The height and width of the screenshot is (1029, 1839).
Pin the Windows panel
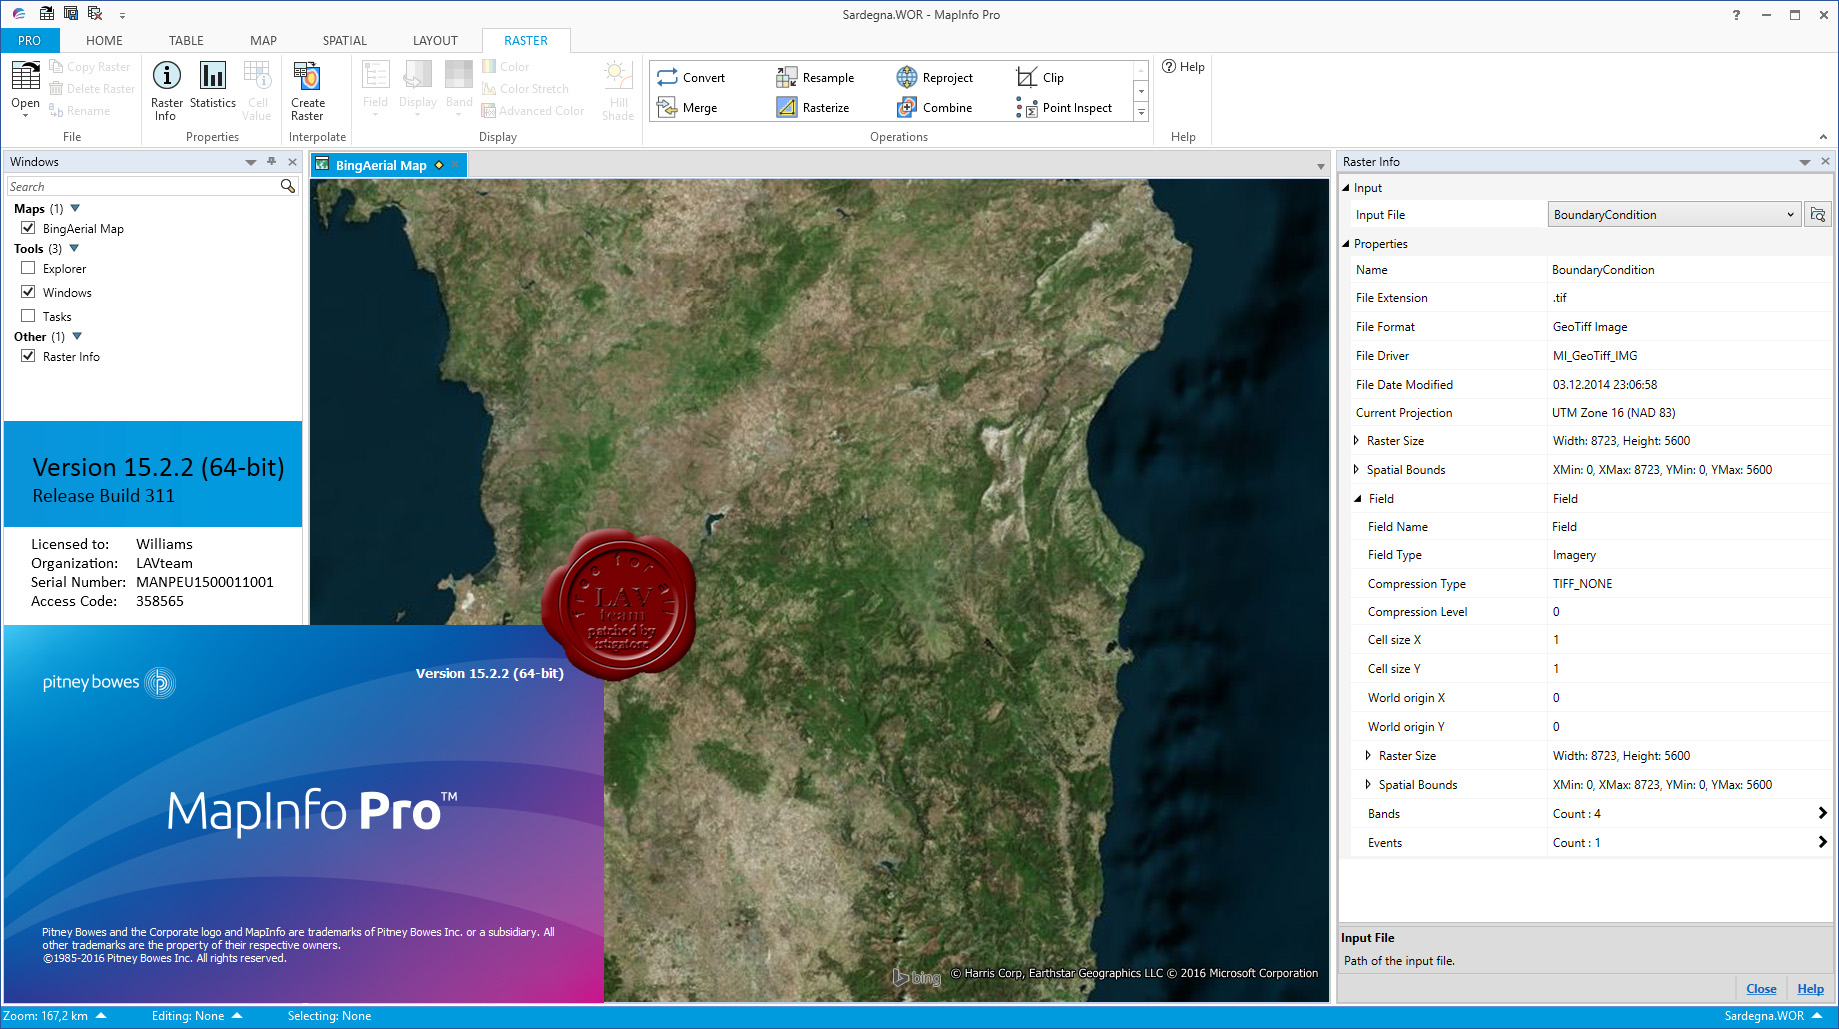coord(271,161)
